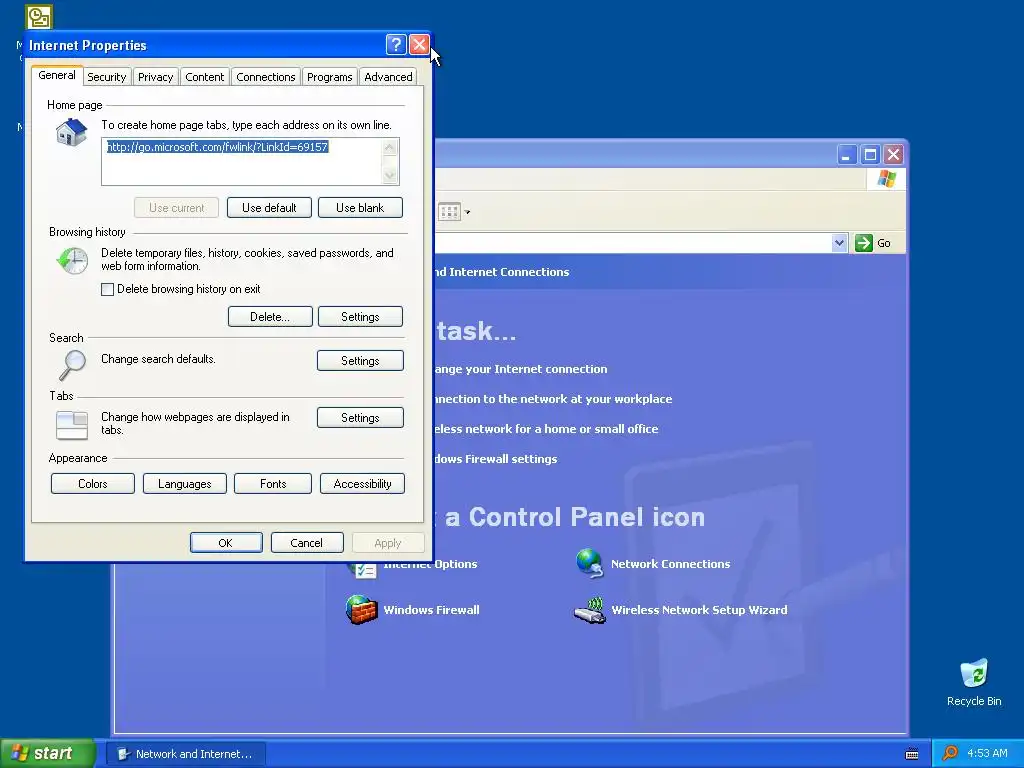Screen dimensions: 1024x768
Task: Open Tabs Settings button
Action: click(360, 418)
